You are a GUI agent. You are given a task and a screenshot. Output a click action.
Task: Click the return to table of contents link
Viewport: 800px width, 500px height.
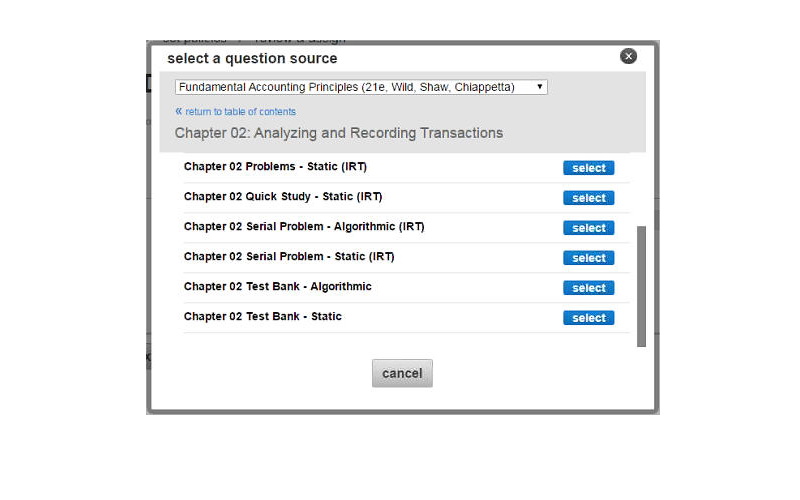[240, 112]
